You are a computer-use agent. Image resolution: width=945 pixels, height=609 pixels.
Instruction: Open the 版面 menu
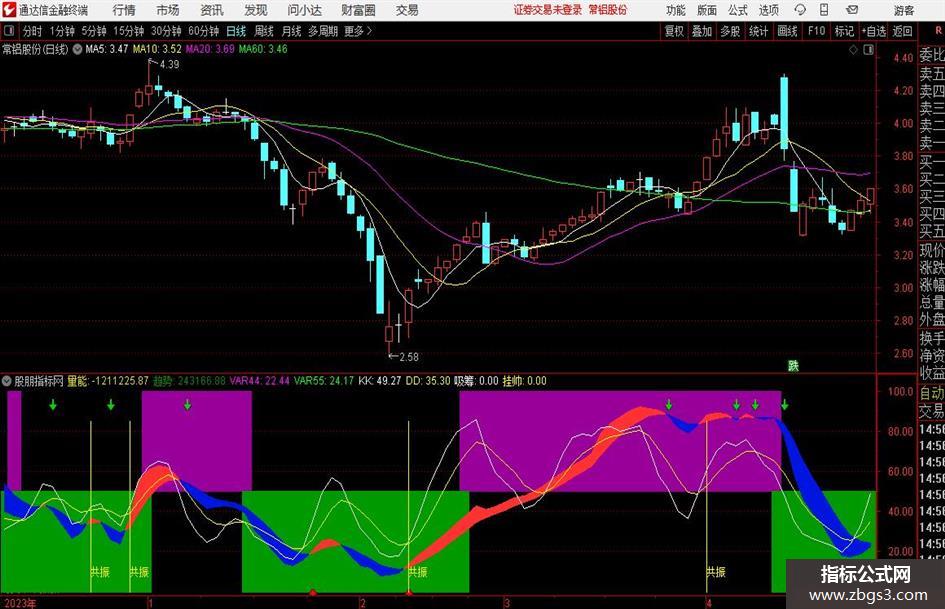point(706,10)
